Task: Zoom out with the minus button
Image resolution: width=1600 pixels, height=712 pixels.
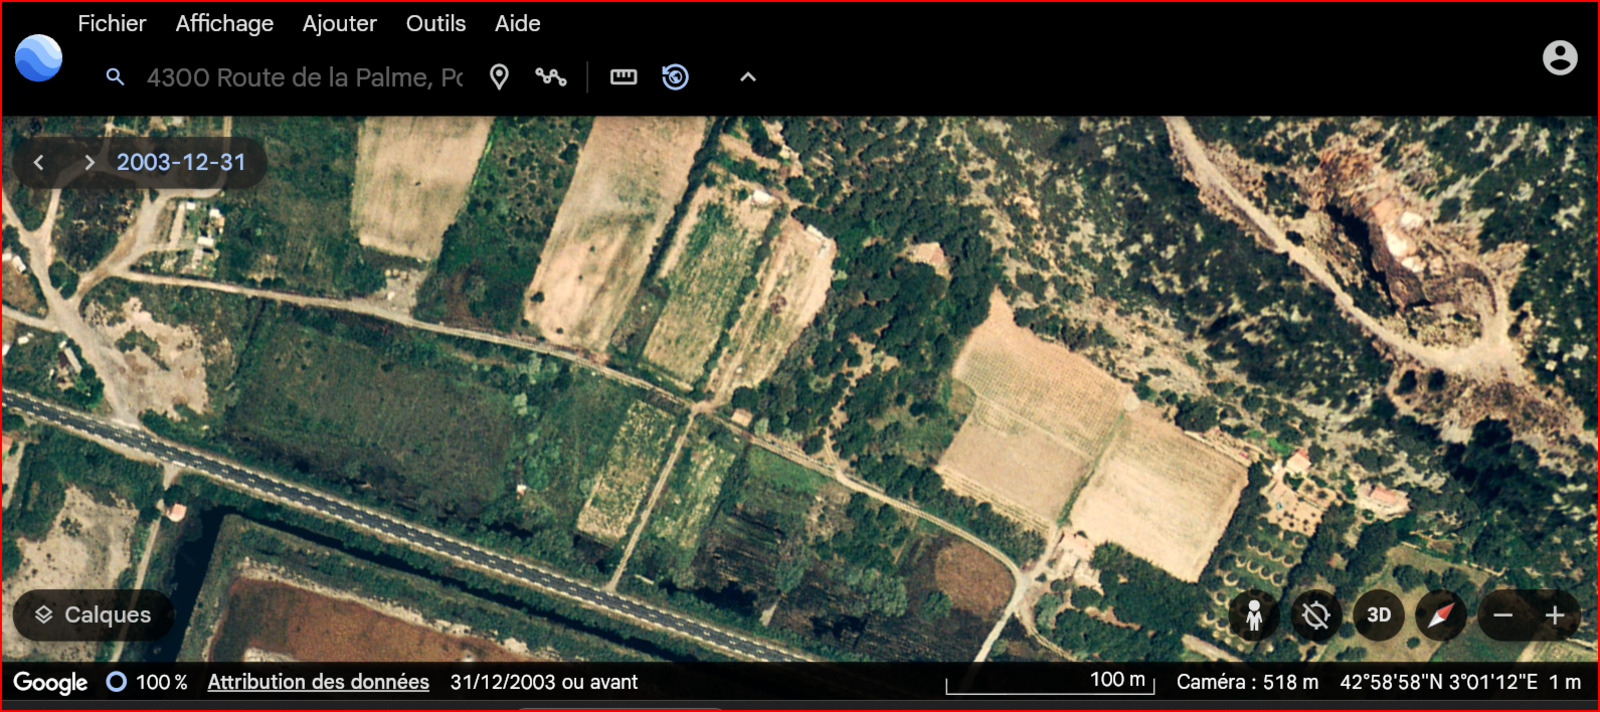Action: pyautogui.click(x=1503, y=615)
